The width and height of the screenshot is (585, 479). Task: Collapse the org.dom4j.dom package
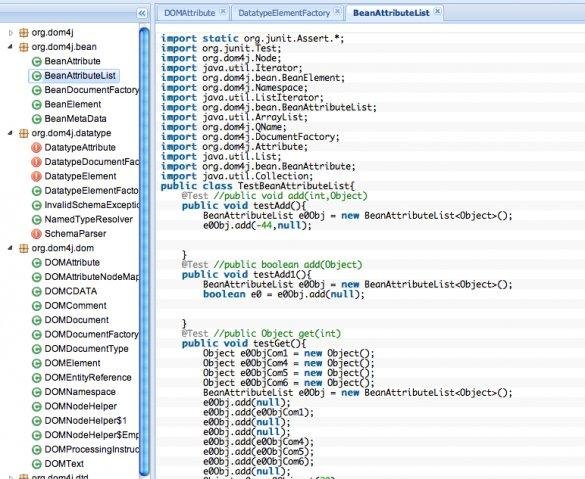[x=10, y=248]
